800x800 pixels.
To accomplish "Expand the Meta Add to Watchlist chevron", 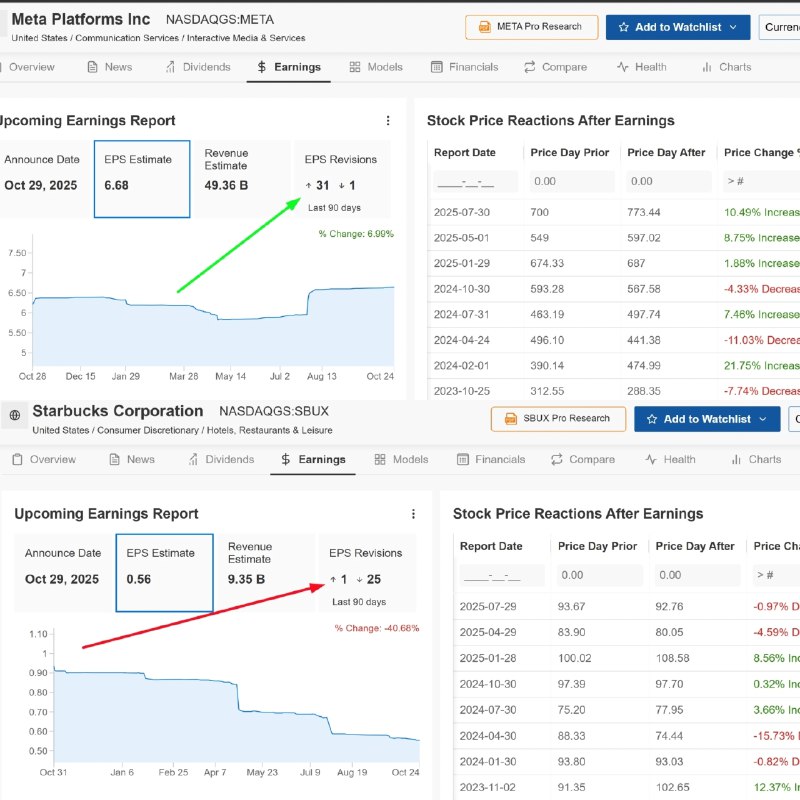I will click(x=735, y=27).
